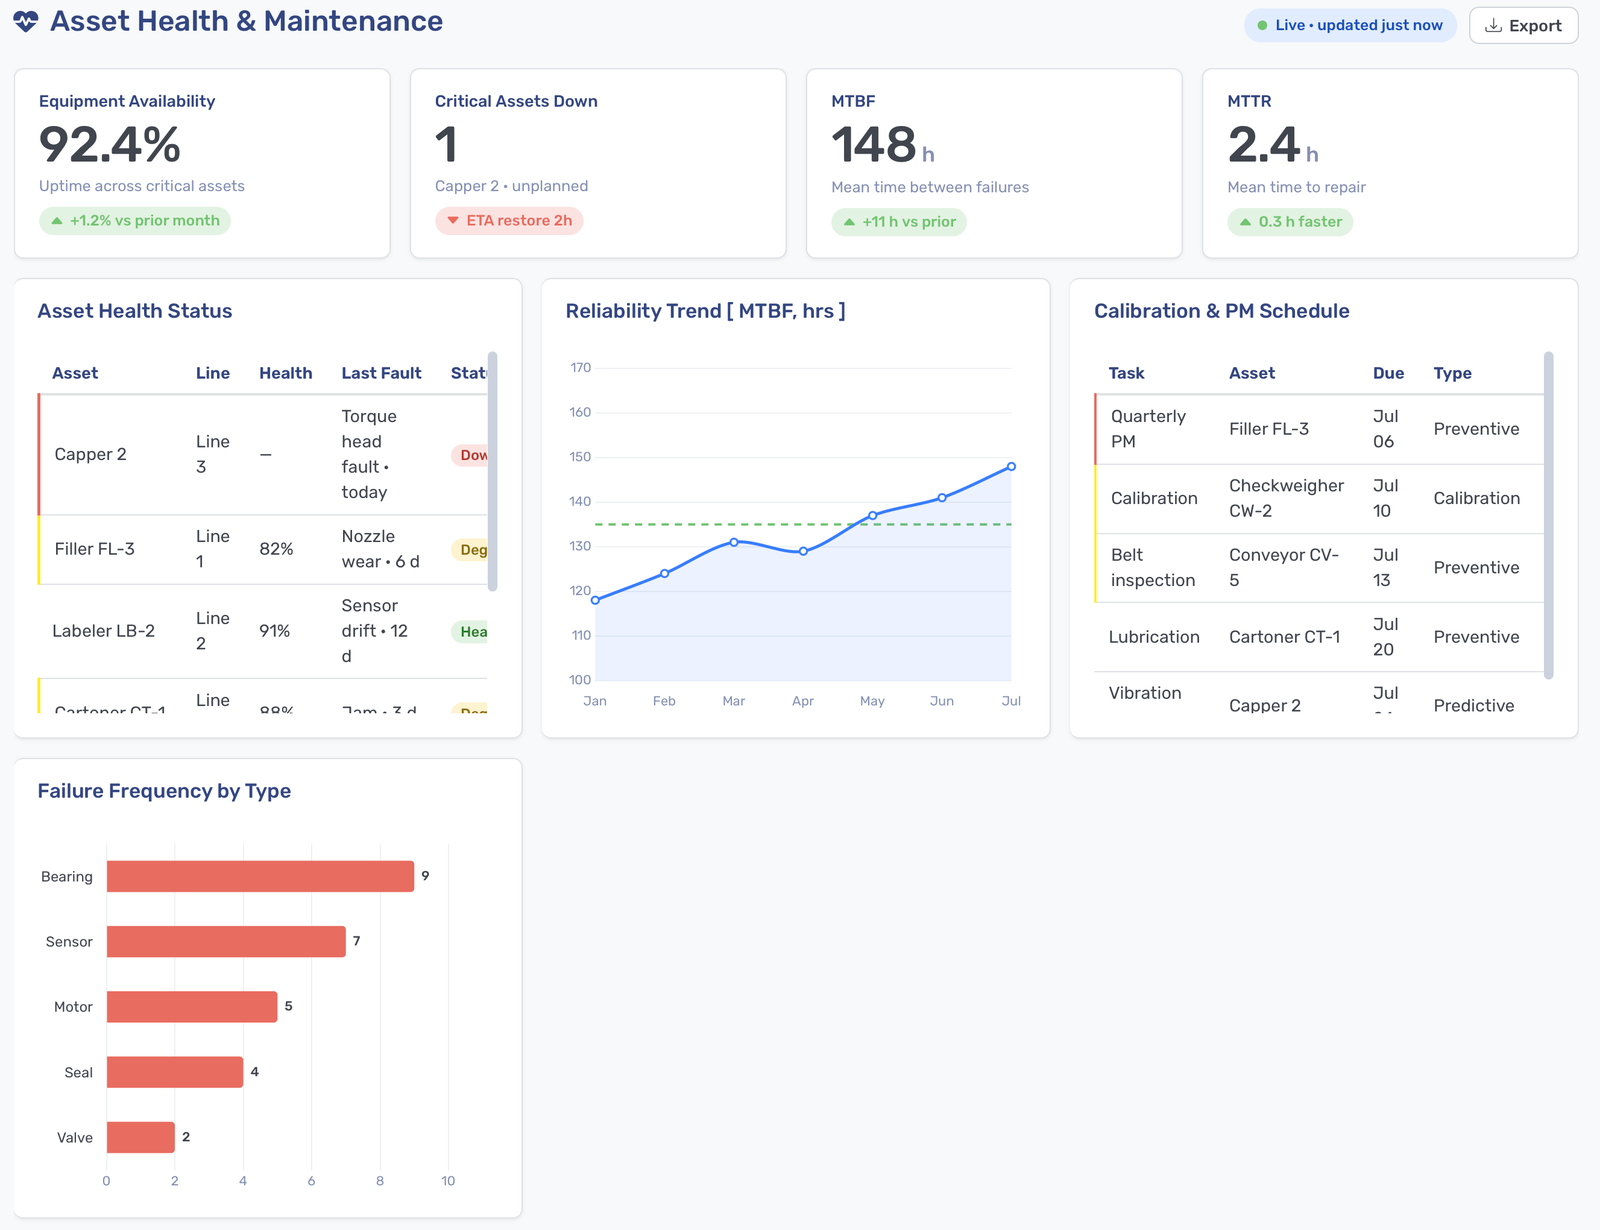Click the May data point on MTBF chart
The width and height of the screenshot is (1600, 1230).
873,516
